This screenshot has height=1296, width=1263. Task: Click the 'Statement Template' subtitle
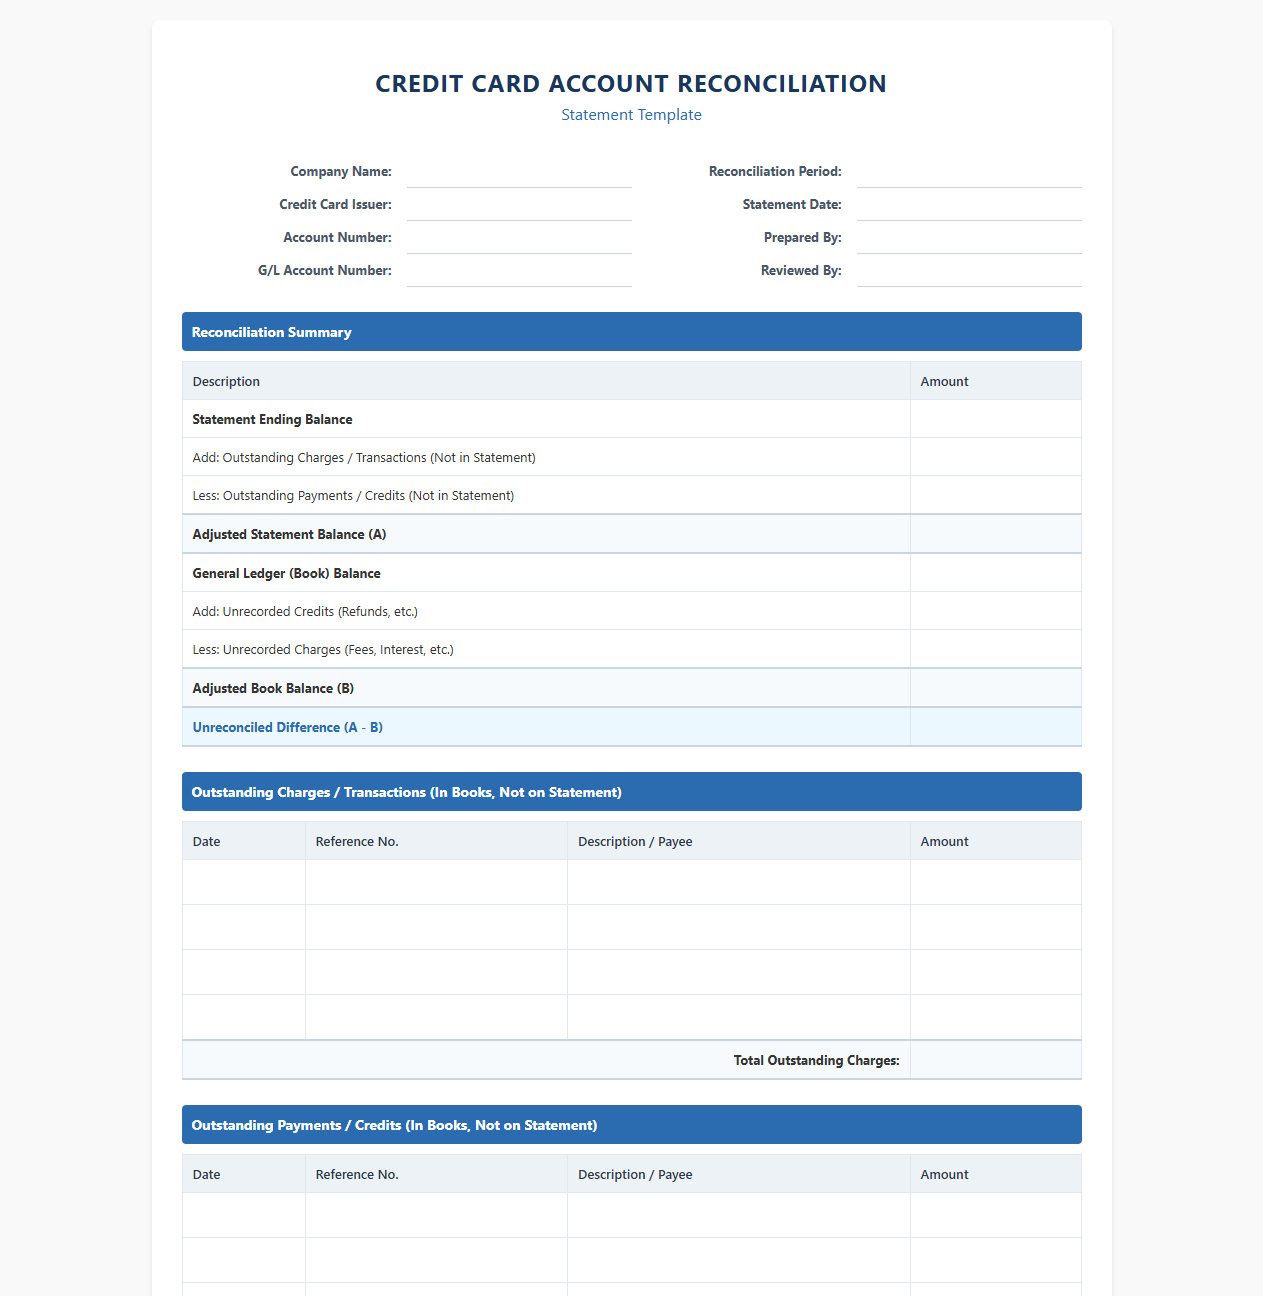(631, 115)
